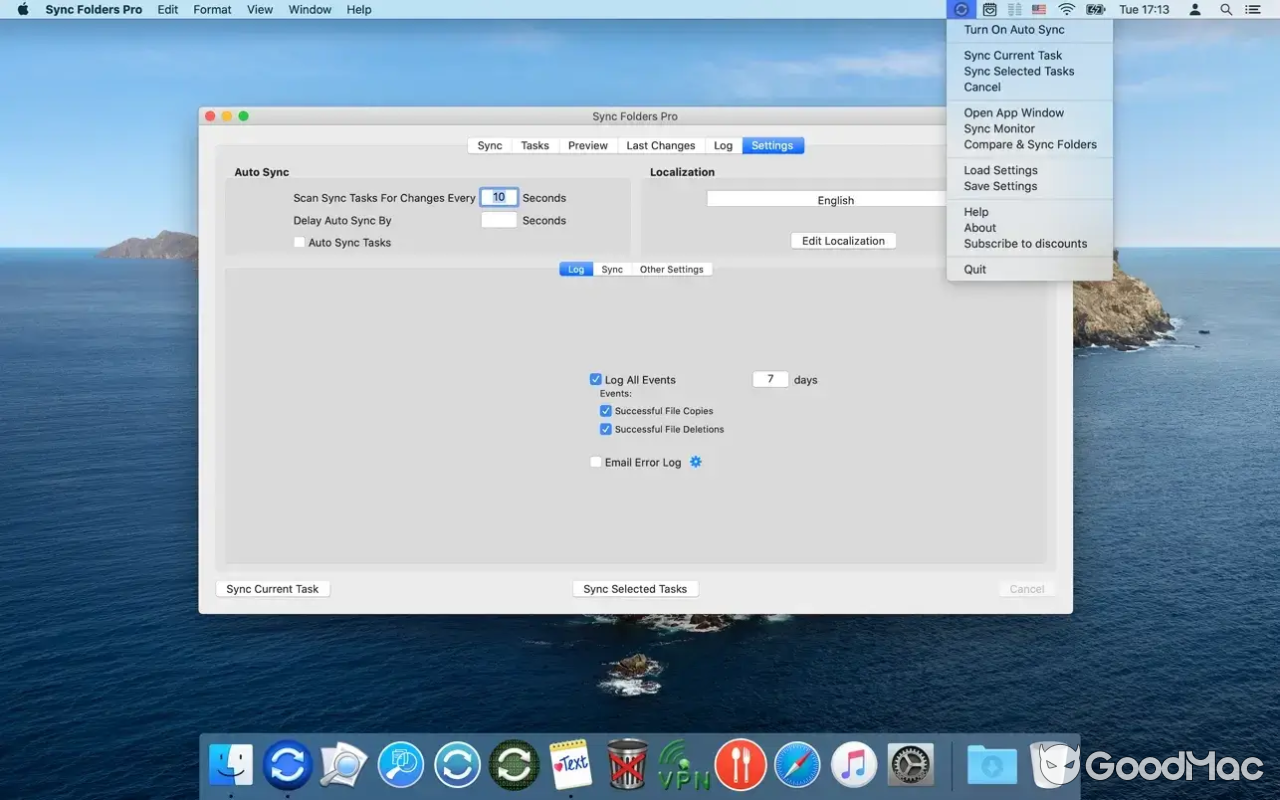Enable the Auto Sync Tasks checkbox
The width and height of the screenshot is (1280, 800).
click(x=299, y=242)
